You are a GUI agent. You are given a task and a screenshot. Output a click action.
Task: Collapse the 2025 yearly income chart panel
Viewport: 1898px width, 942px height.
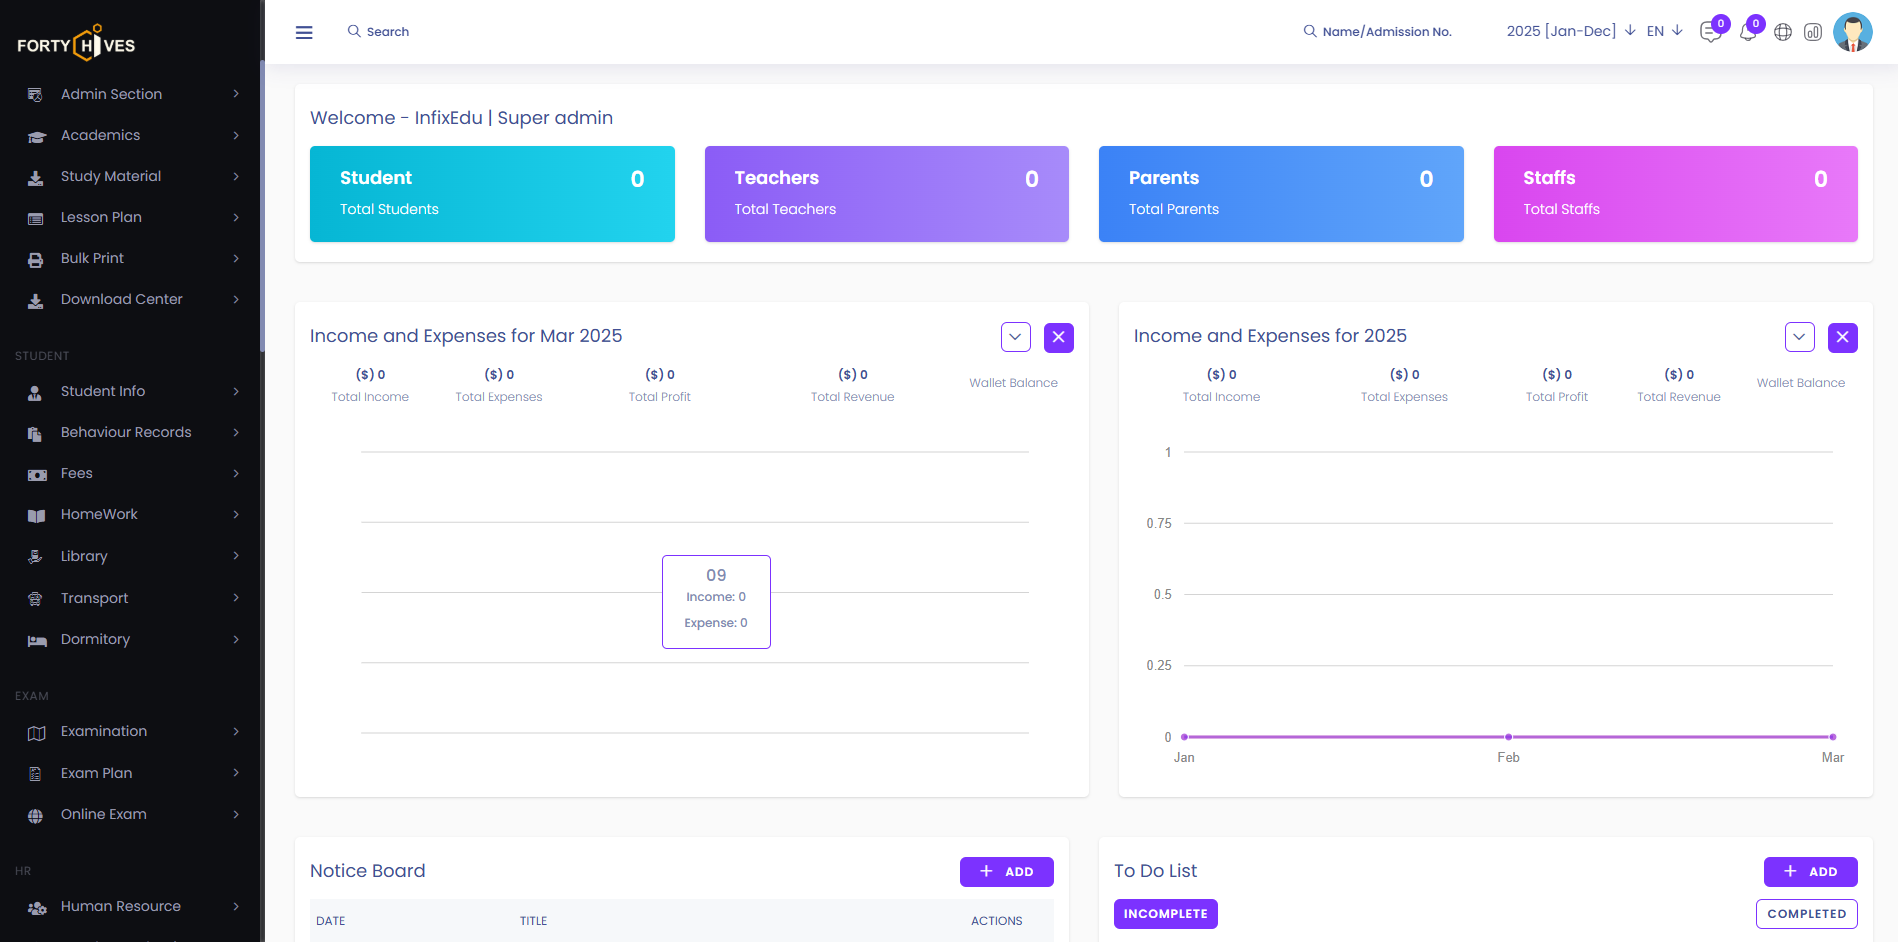(1799, 337)
